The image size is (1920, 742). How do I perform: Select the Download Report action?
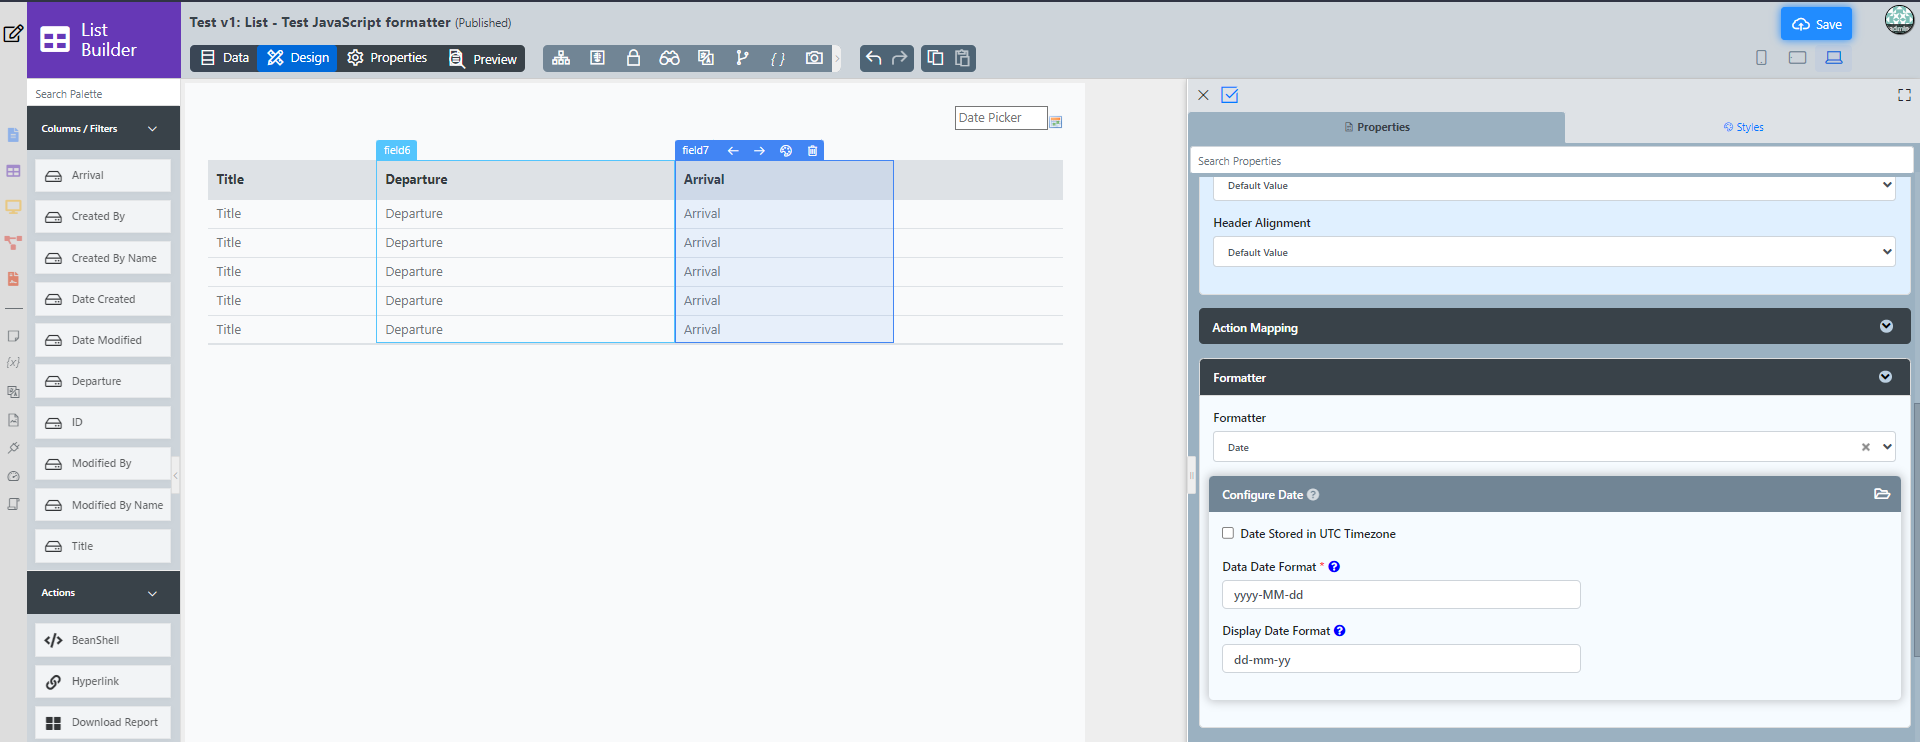point(103,722)
